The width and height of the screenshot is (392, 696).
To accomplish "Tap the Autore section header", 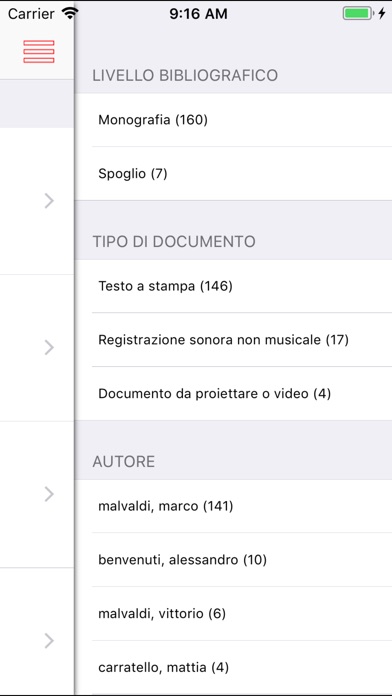I will click(124, 462).
